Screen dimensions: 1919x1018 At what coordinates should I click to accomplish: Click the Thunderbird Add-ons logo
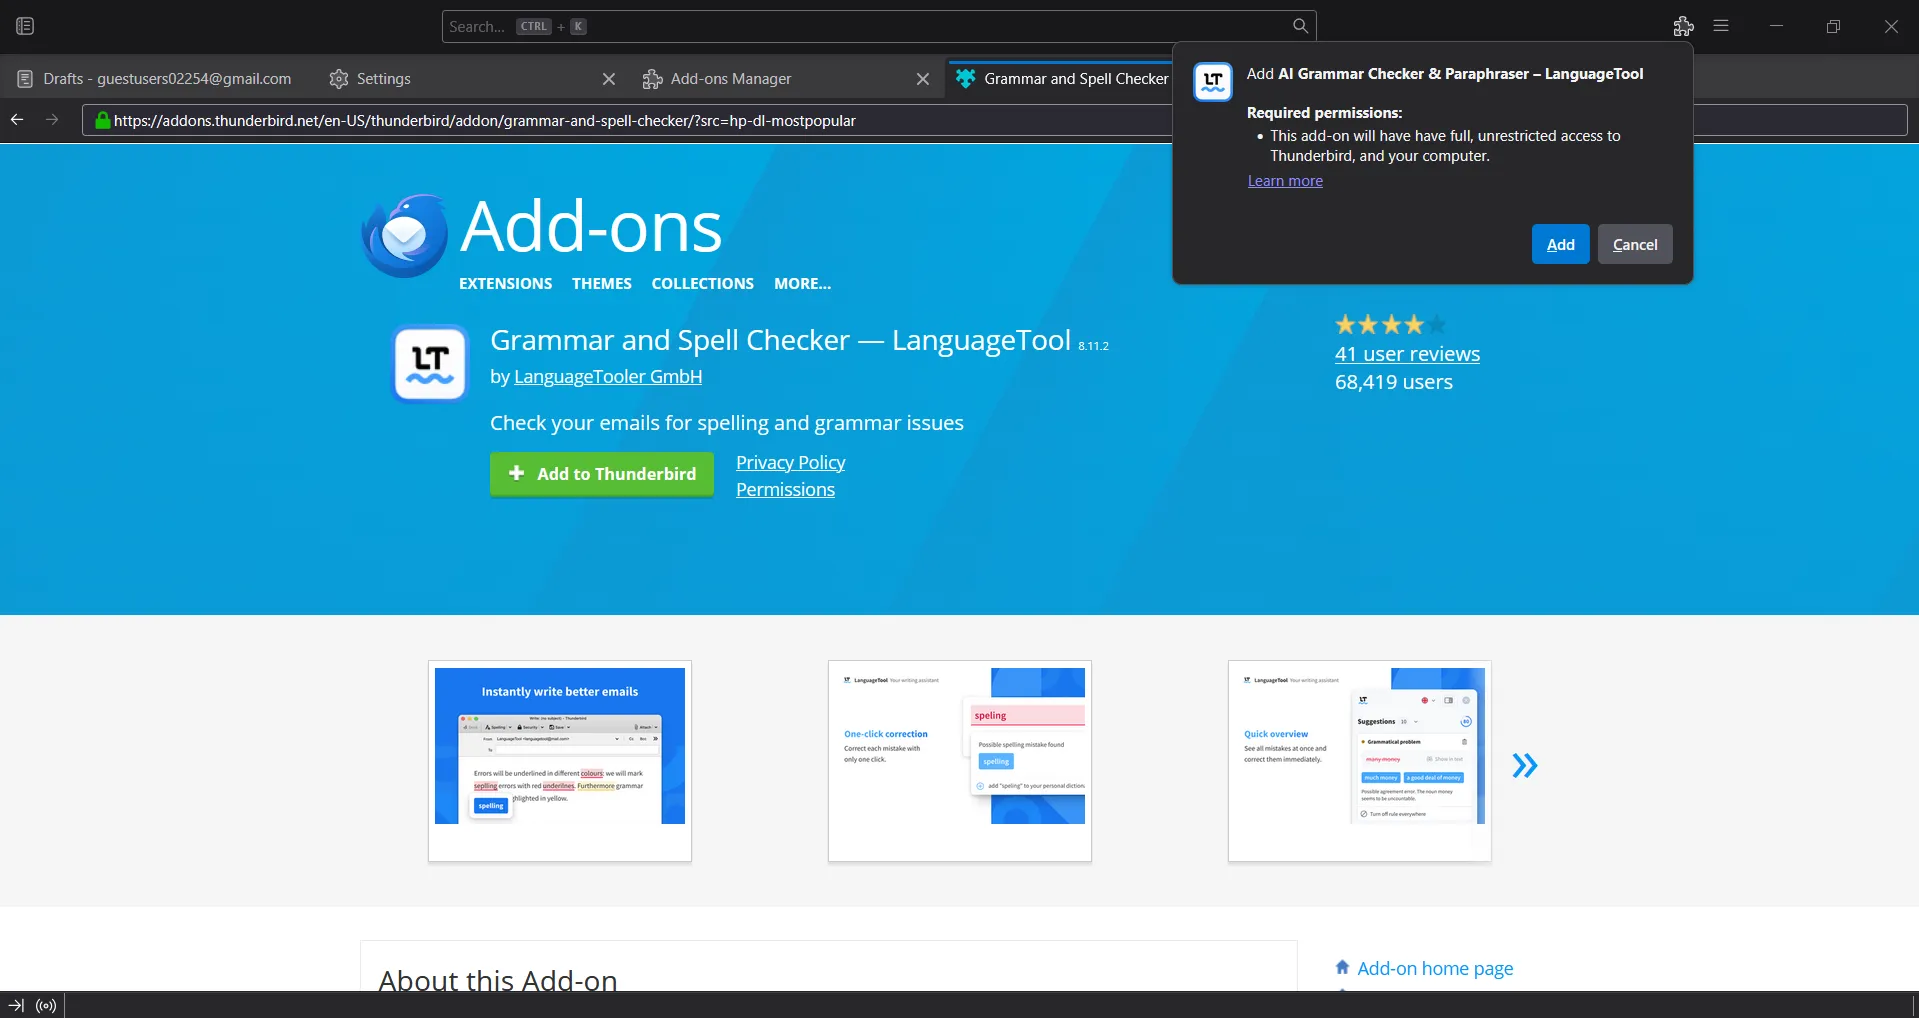(405, 236)
